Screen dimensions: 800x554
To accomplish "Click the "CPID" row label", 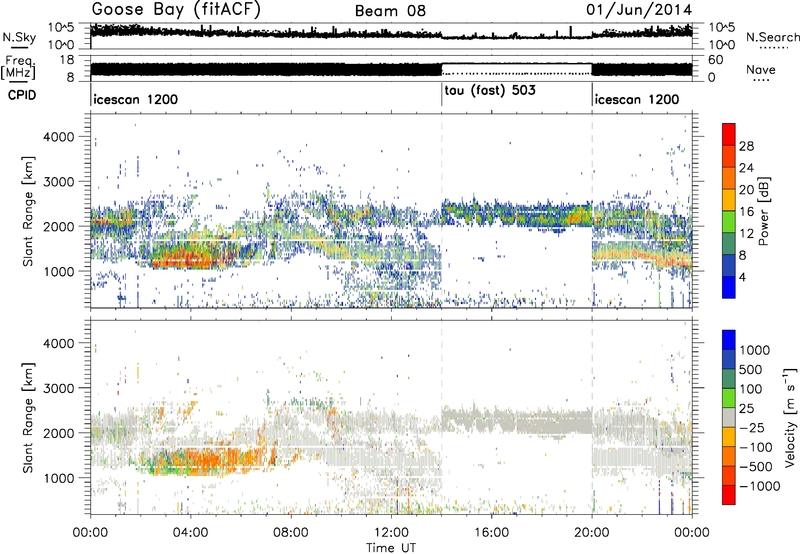I will (x=22, y=95).
